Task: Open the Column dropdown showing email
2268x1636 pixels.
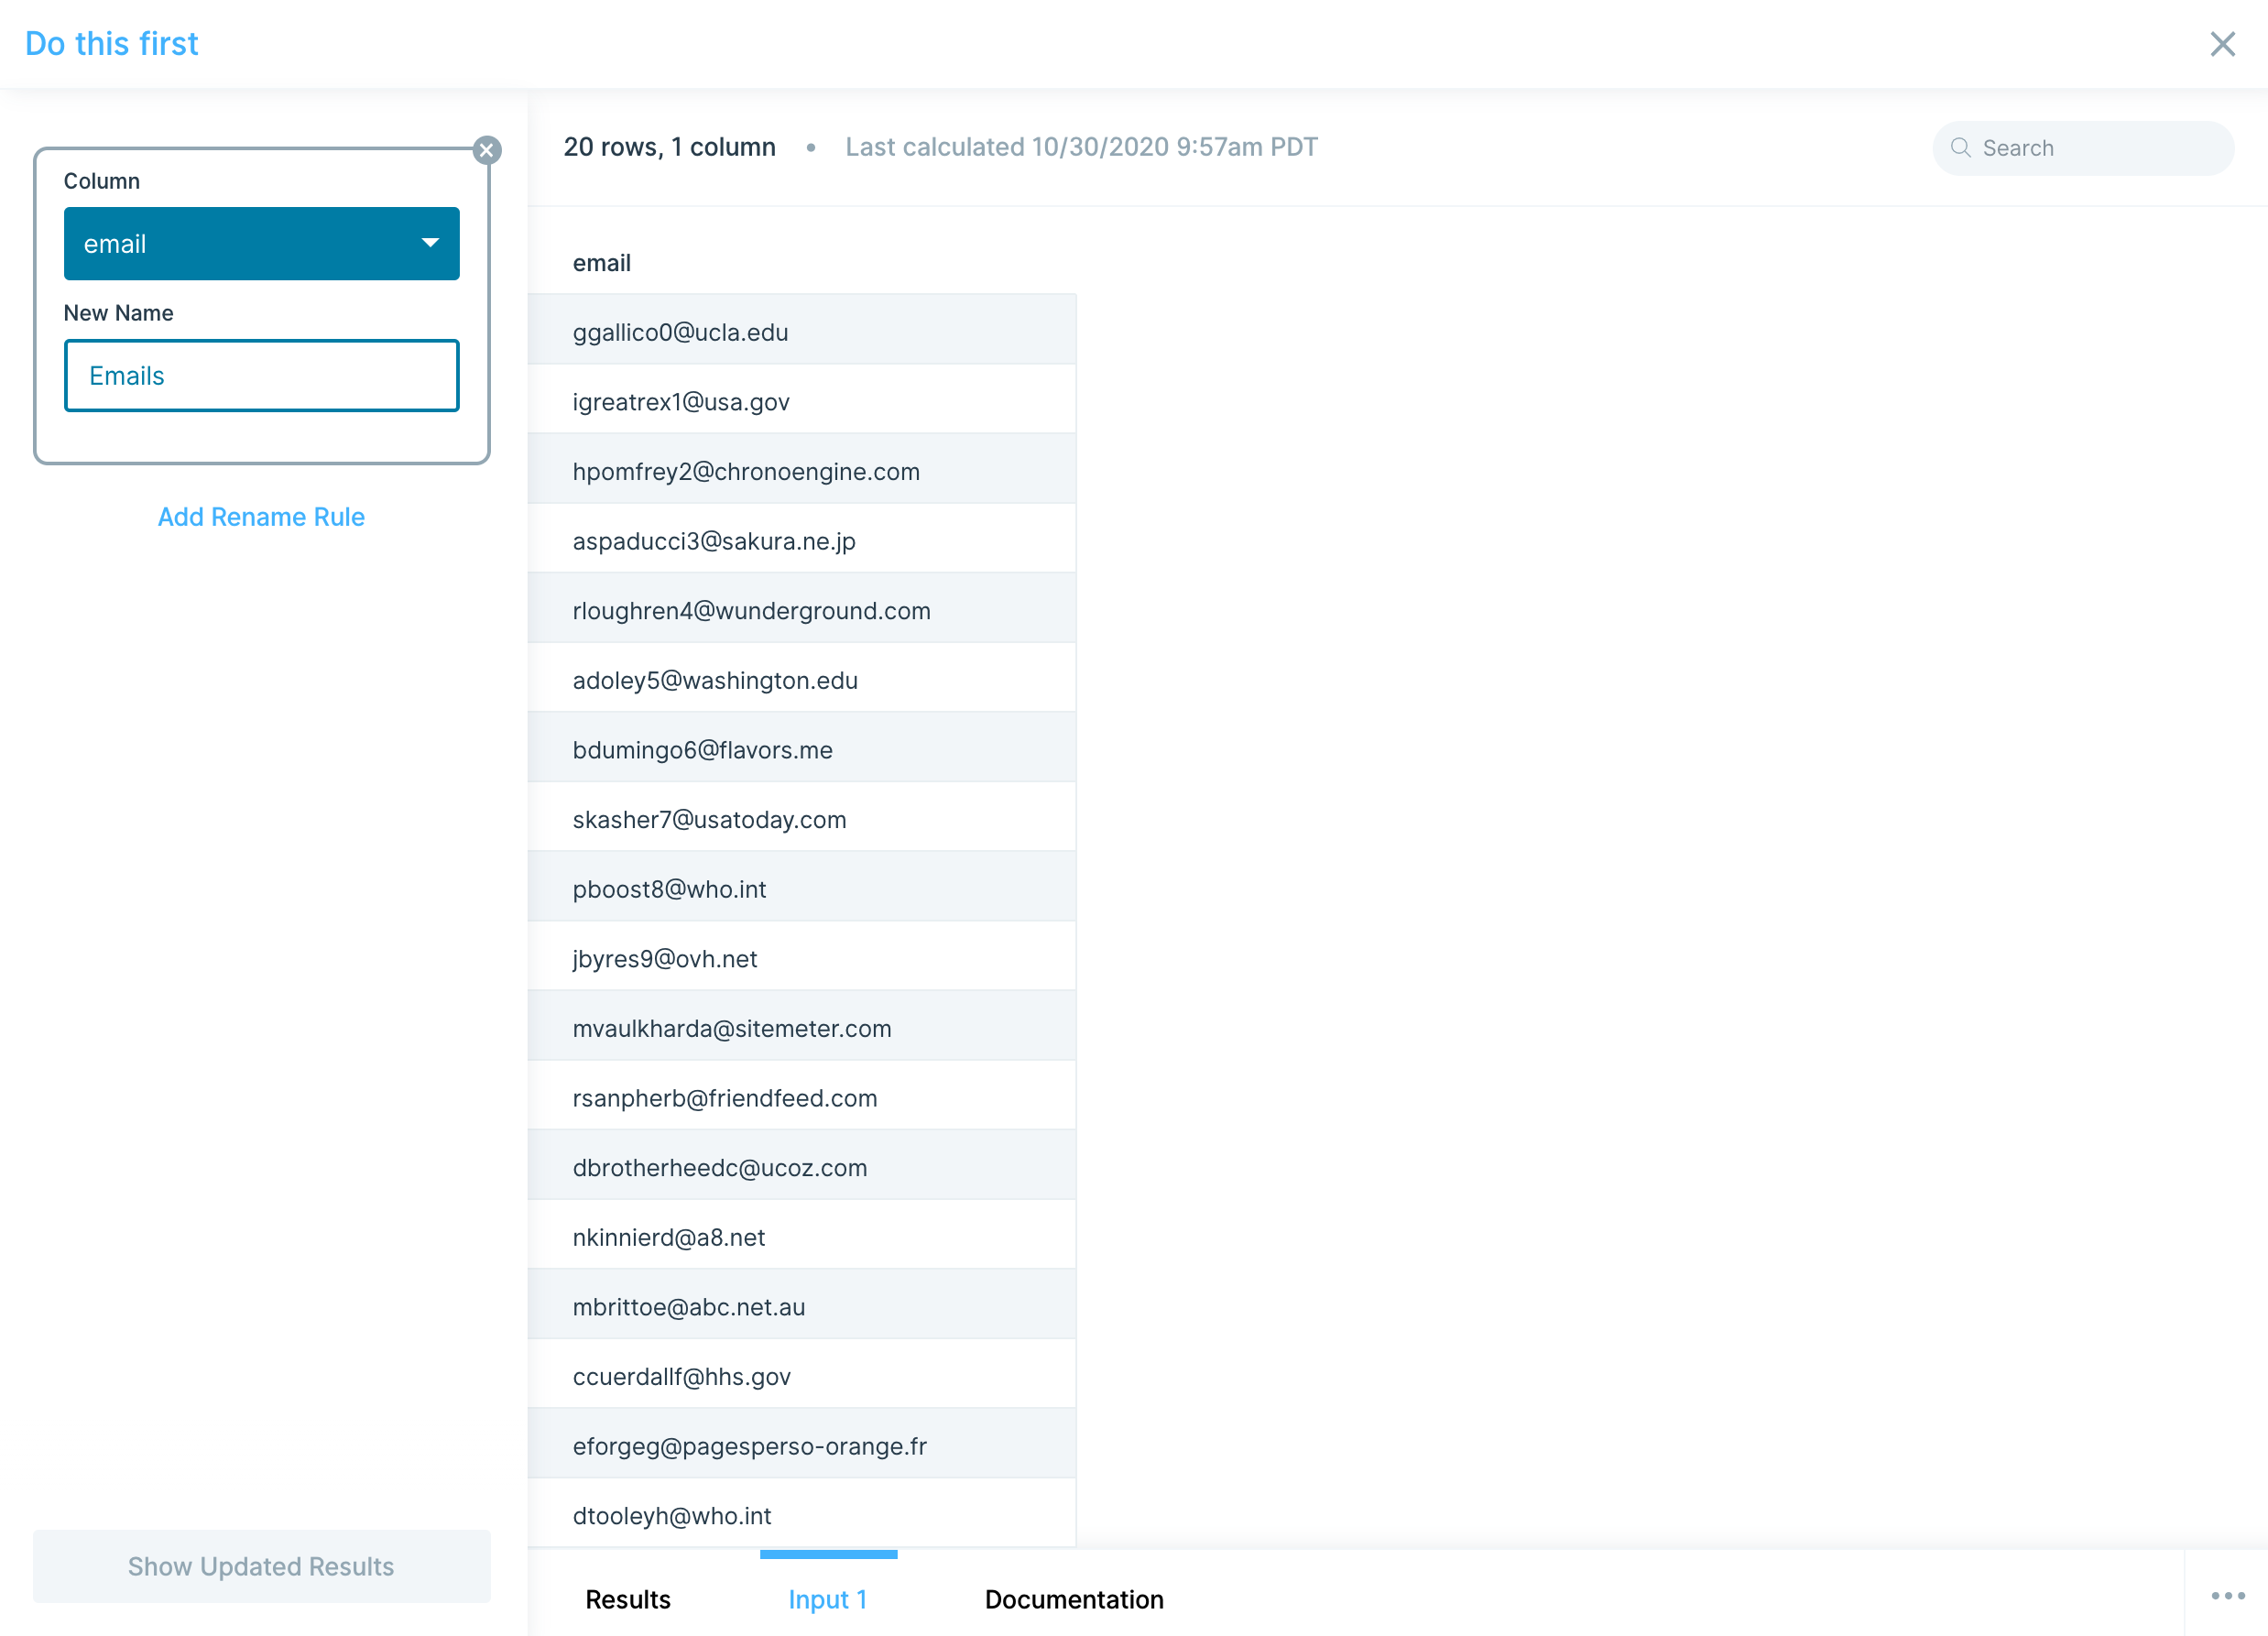Action: click(262, 244)
